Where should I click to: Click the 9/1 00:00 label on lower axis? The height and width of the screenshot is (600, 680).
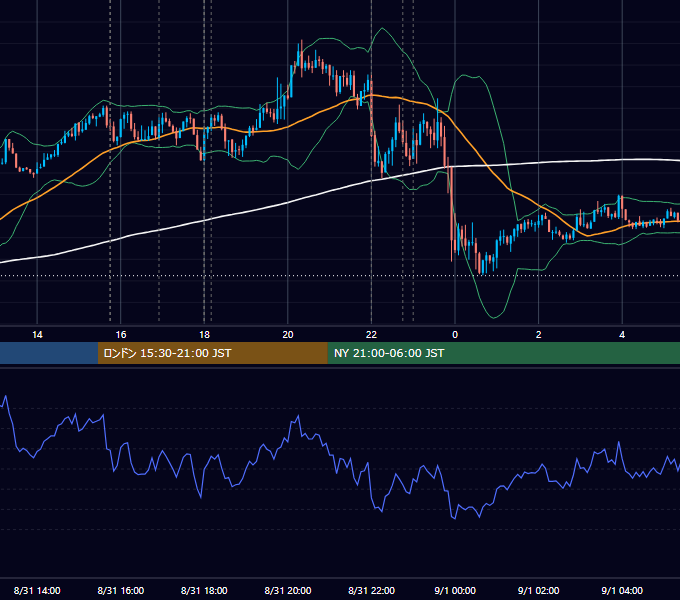coord(455,590)
